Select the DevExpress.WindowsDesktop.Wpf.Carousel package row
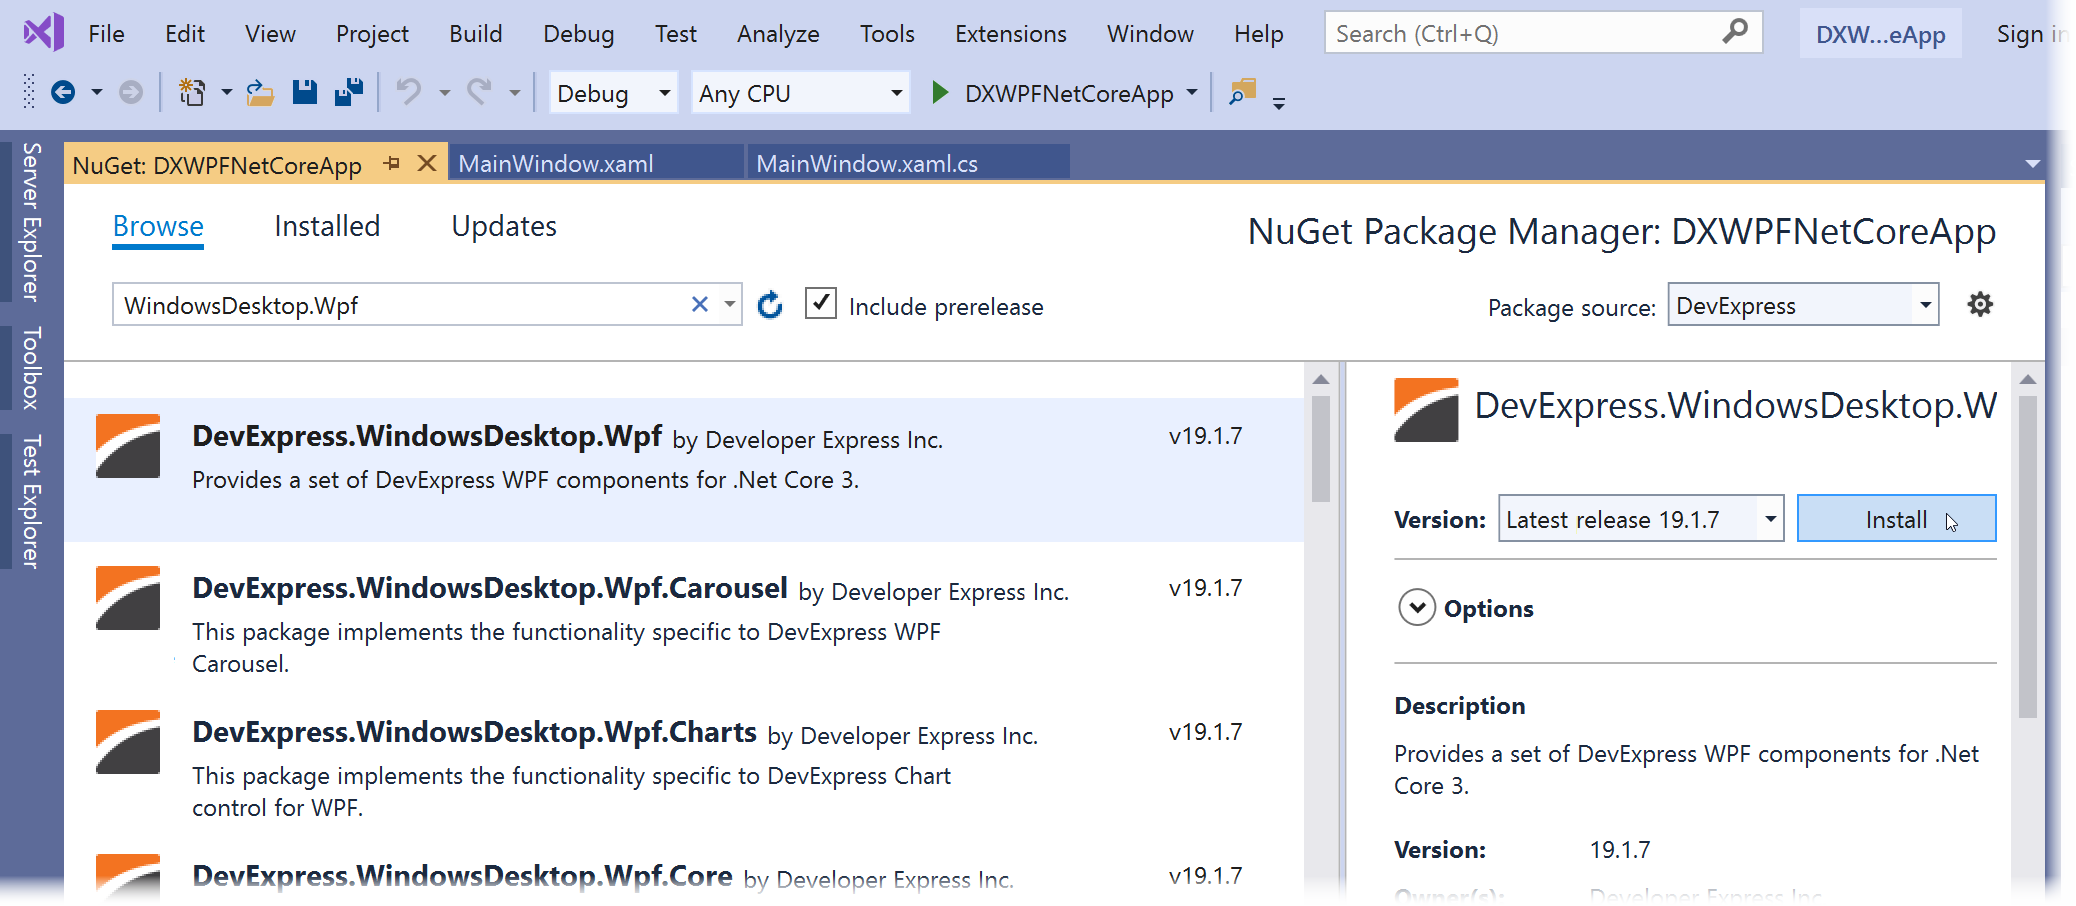Screen dimensions: 2076x906 coord(684,622)
